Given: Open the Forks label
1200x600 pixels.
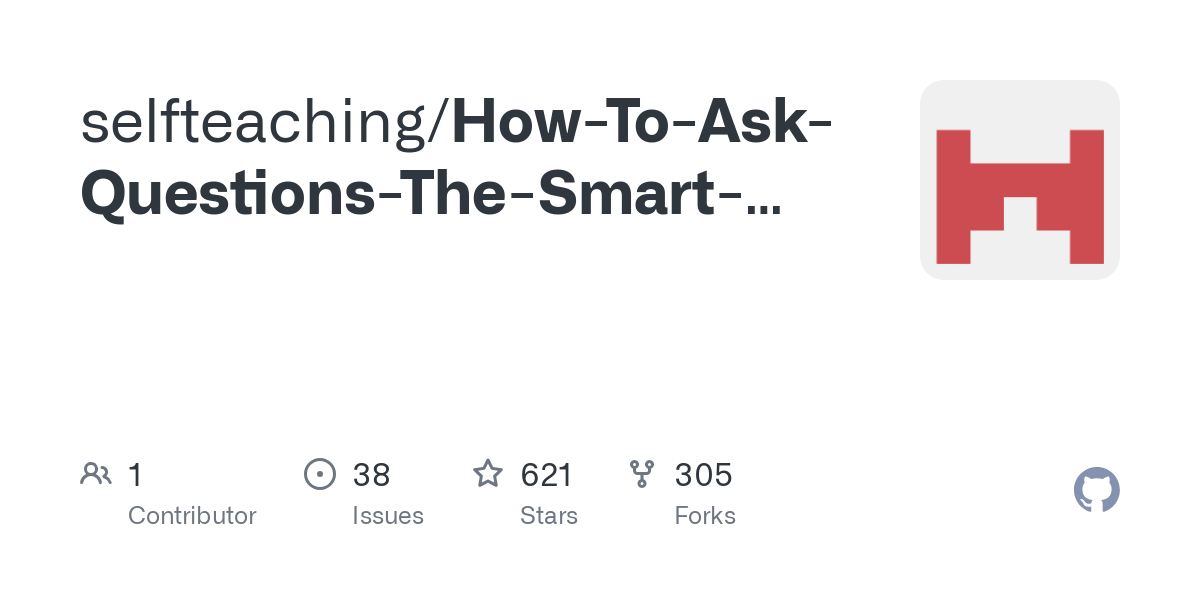Looking at the screenshot, I should click(705, 516).
